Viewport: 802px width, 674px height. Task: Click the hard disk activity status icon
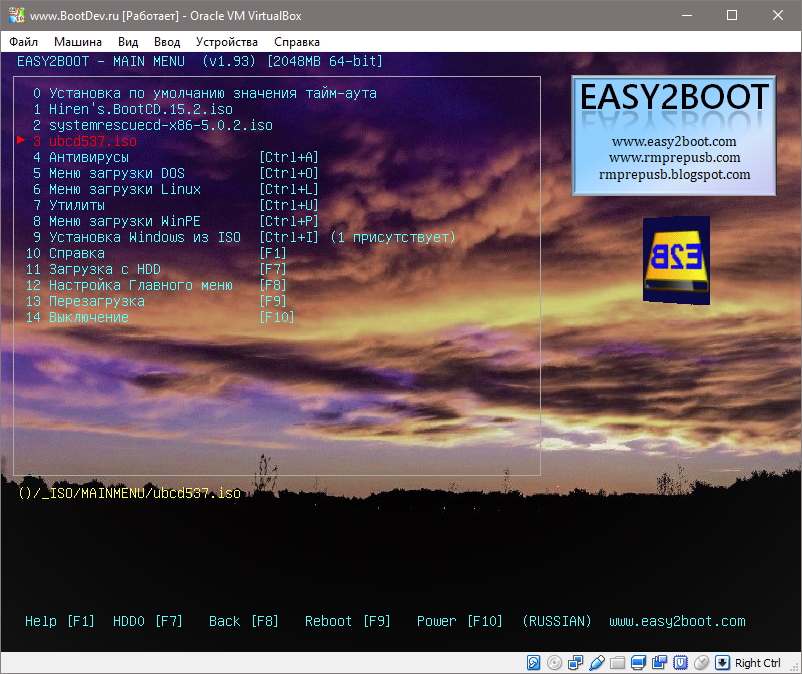coord(533,663)
